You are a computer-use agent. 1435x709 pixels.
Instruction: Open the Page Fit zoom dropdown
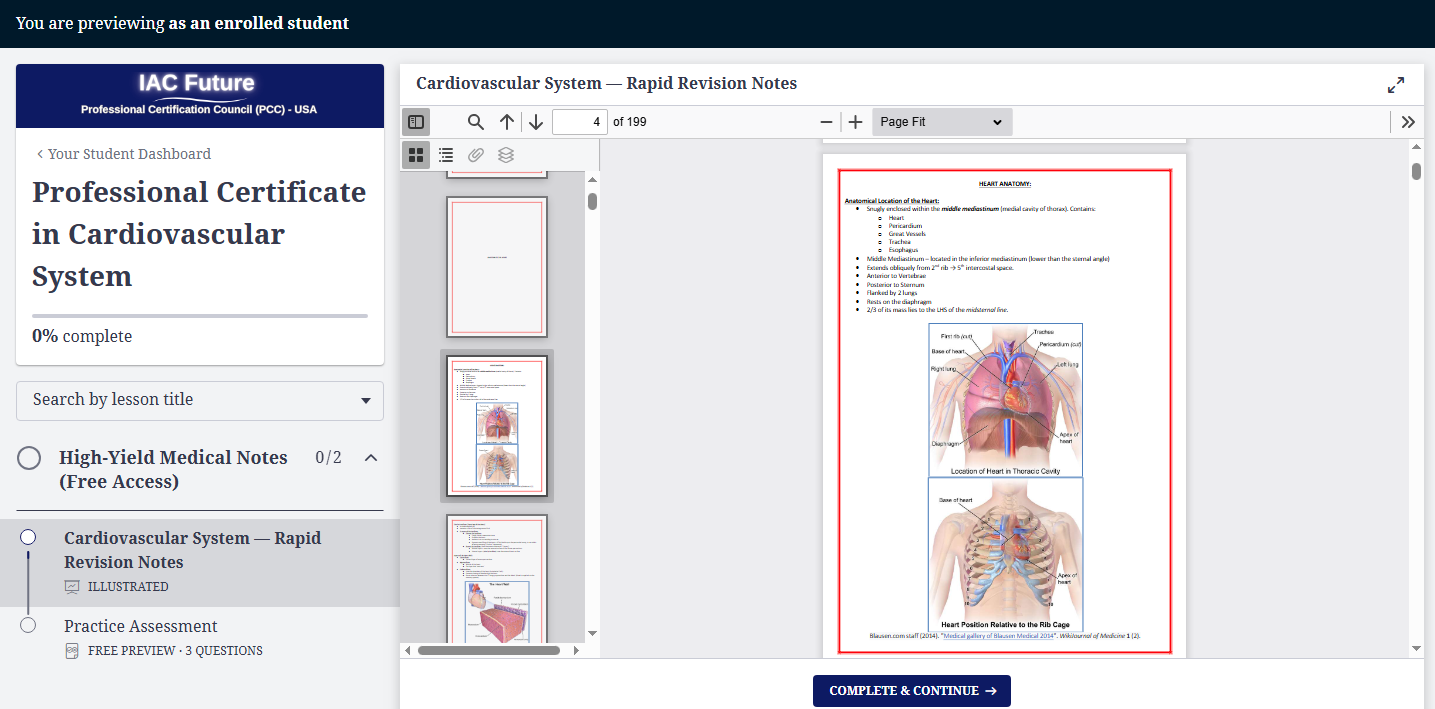point(941,122)
